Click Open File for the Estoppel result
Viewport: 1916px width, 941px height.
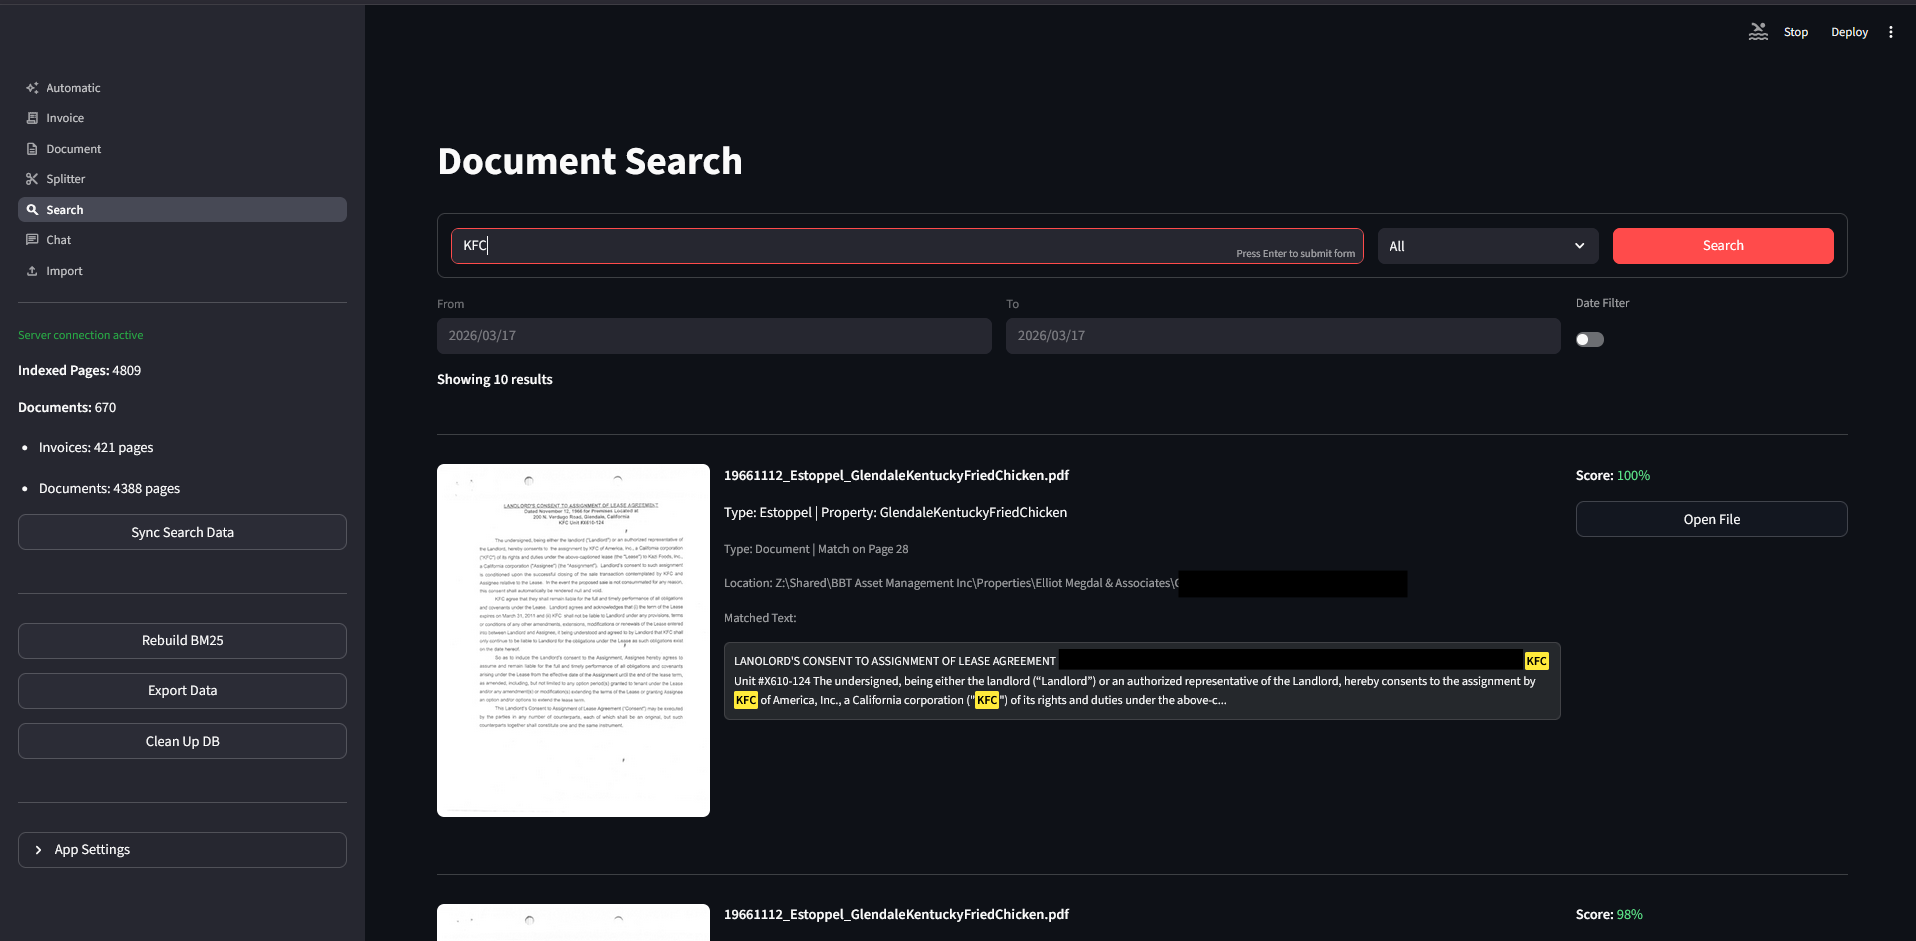1711,519
